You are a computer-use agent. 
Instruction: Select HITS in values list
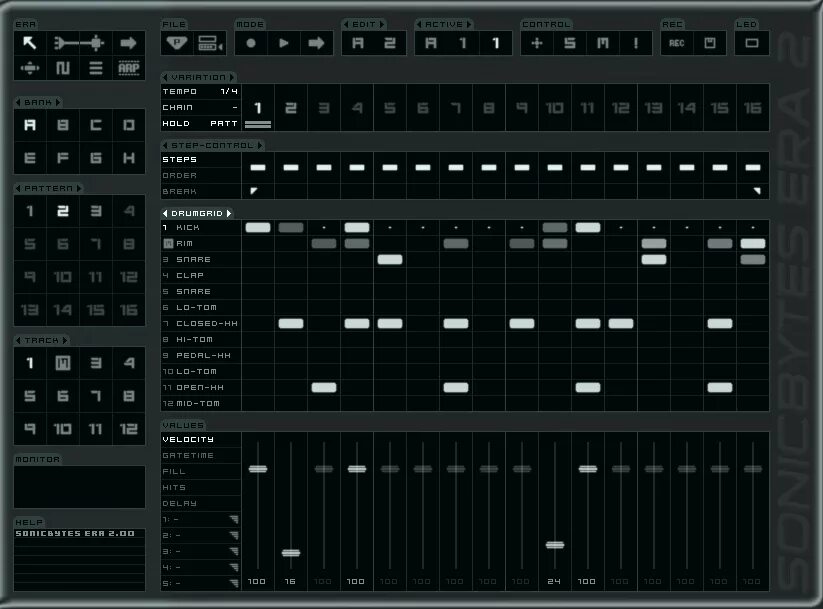(174, 487)
